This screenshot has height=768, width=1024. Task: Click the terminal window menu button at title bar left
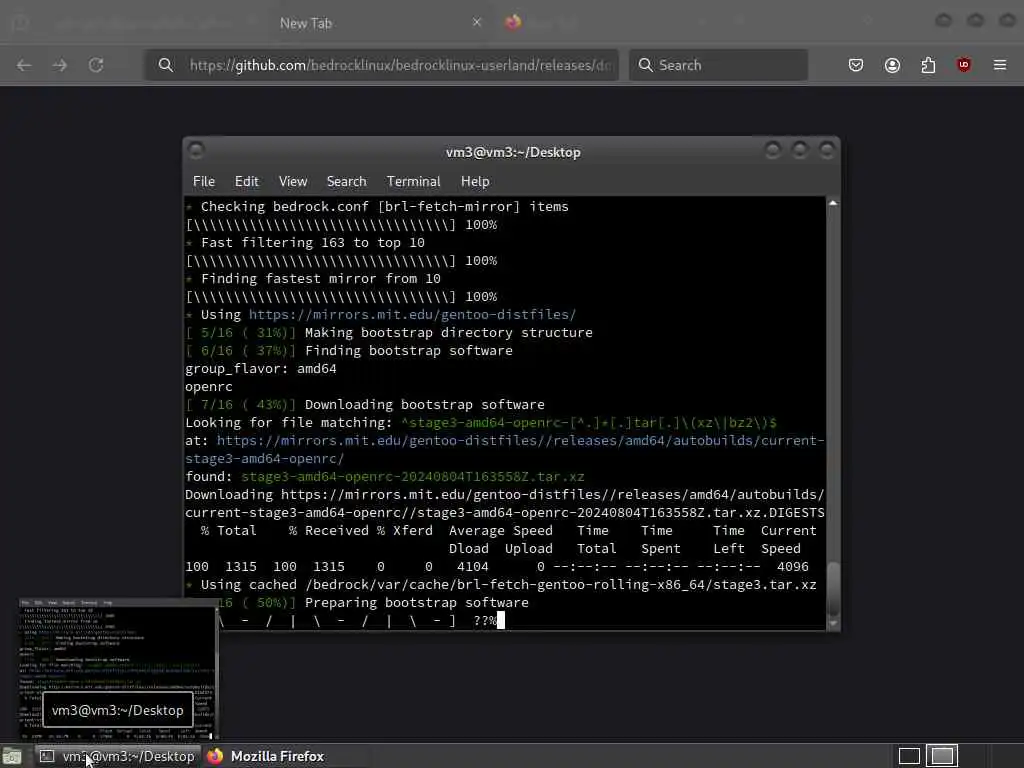195,151
